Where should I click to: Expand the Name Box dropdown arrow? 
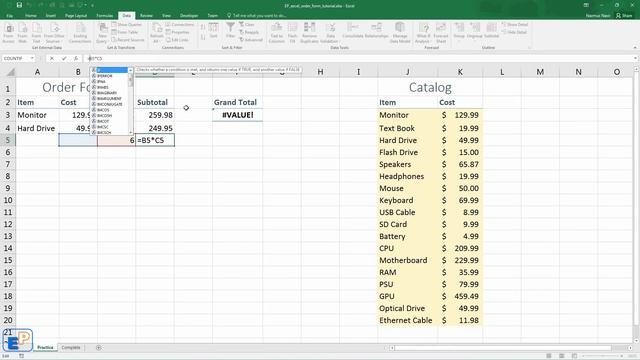(x=32, y=58)
